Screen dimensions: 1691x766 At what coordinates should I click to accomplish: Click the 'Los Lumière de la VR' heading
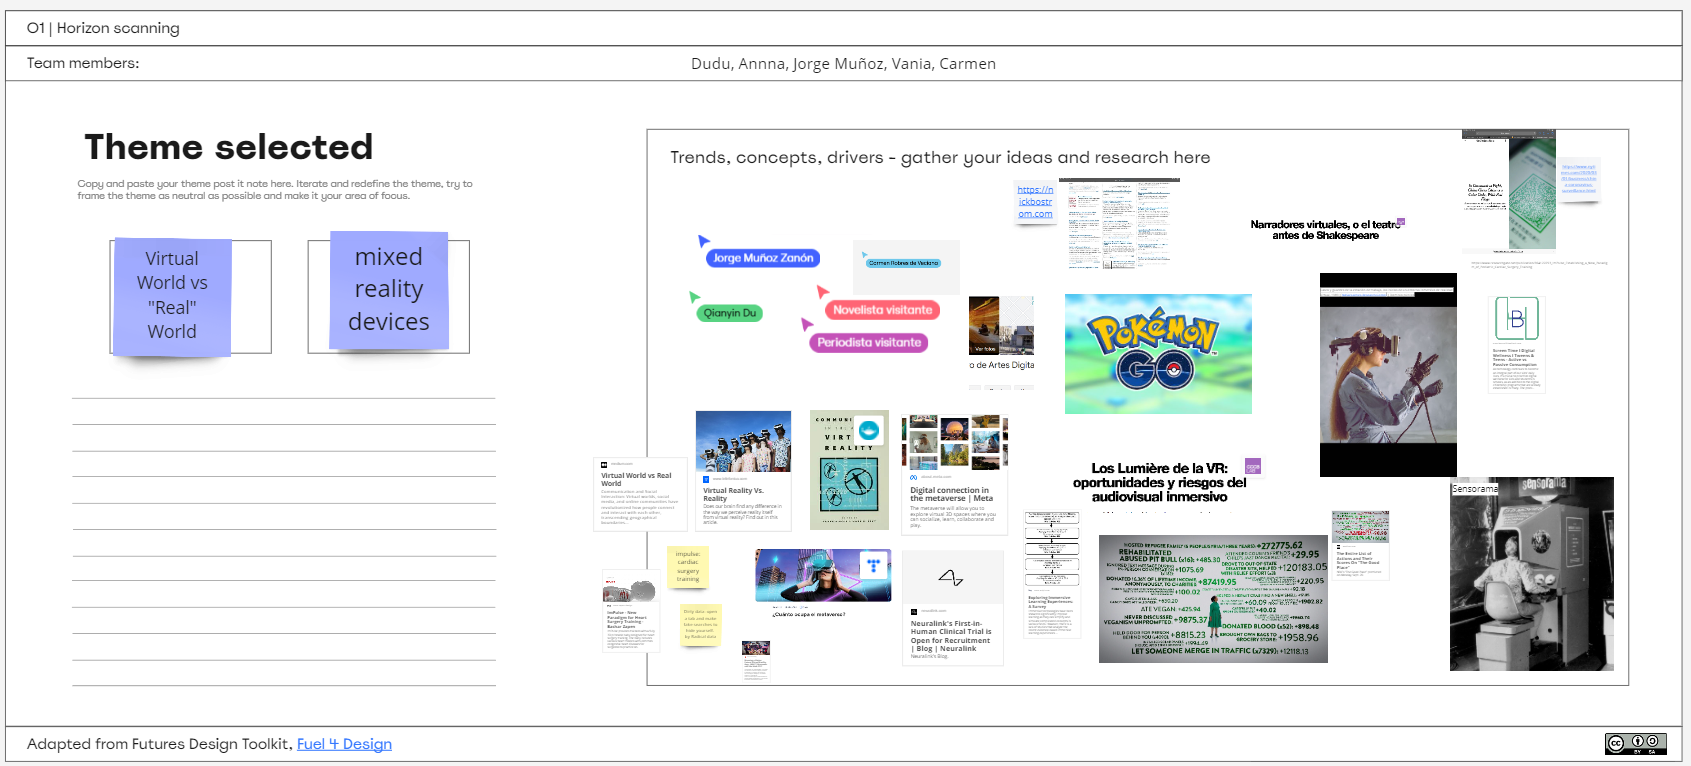(1159, 482)
